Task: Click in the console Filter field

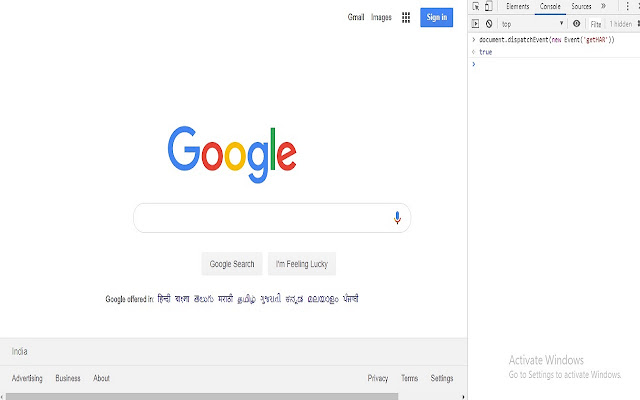Action: pyautogui.click(x=596, y=24)
